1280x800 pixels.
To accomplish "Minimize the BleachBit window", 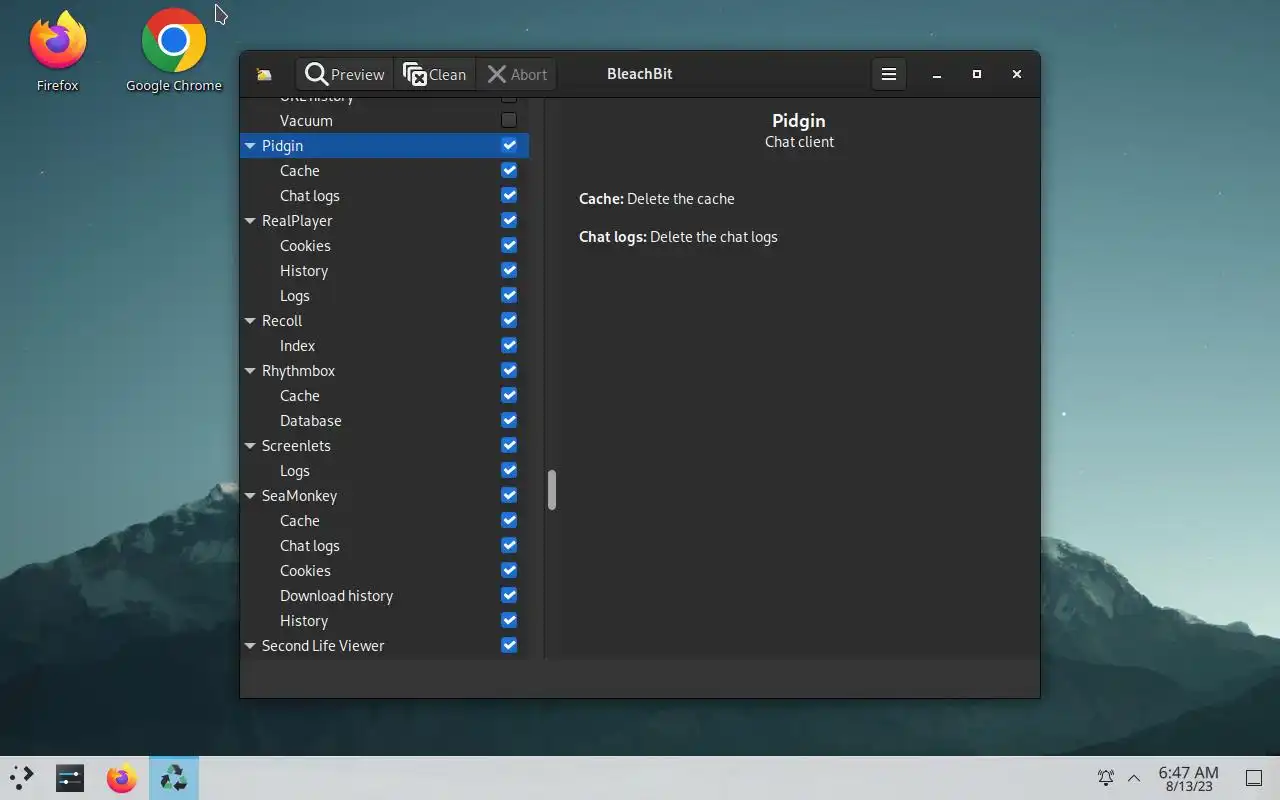I will click(937, 74).
